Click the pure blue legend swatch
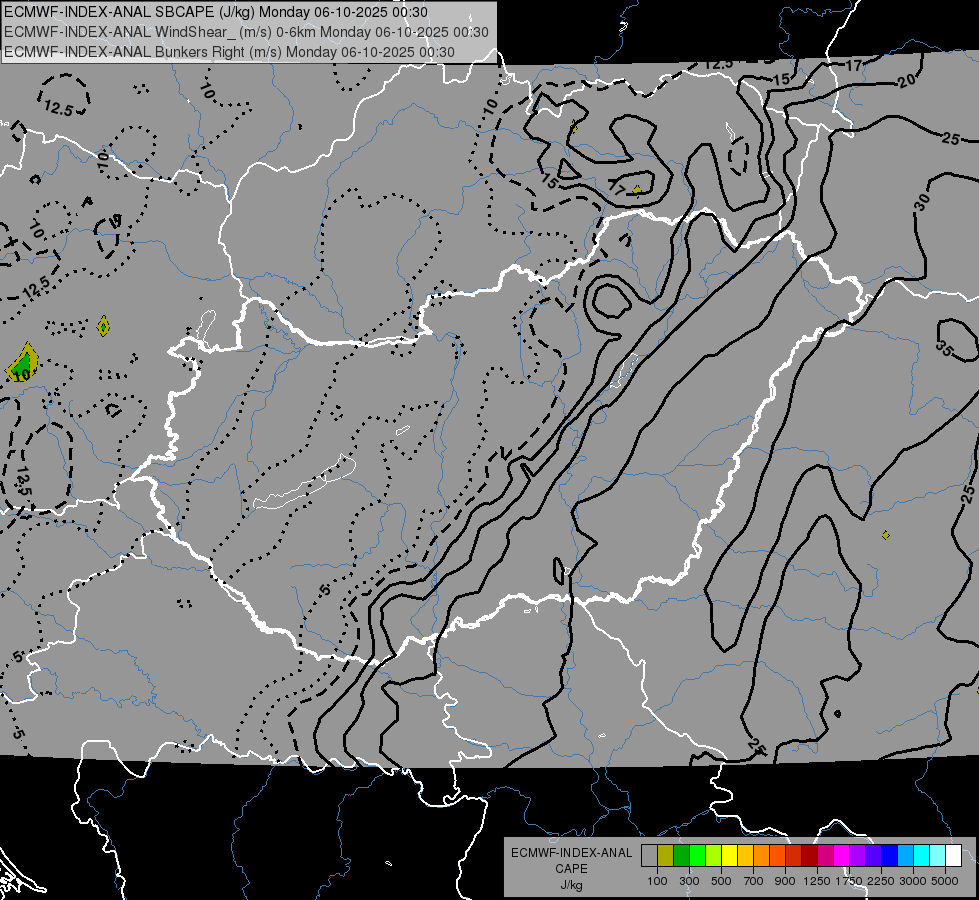 pyautogui.click(x=889, y=855)
